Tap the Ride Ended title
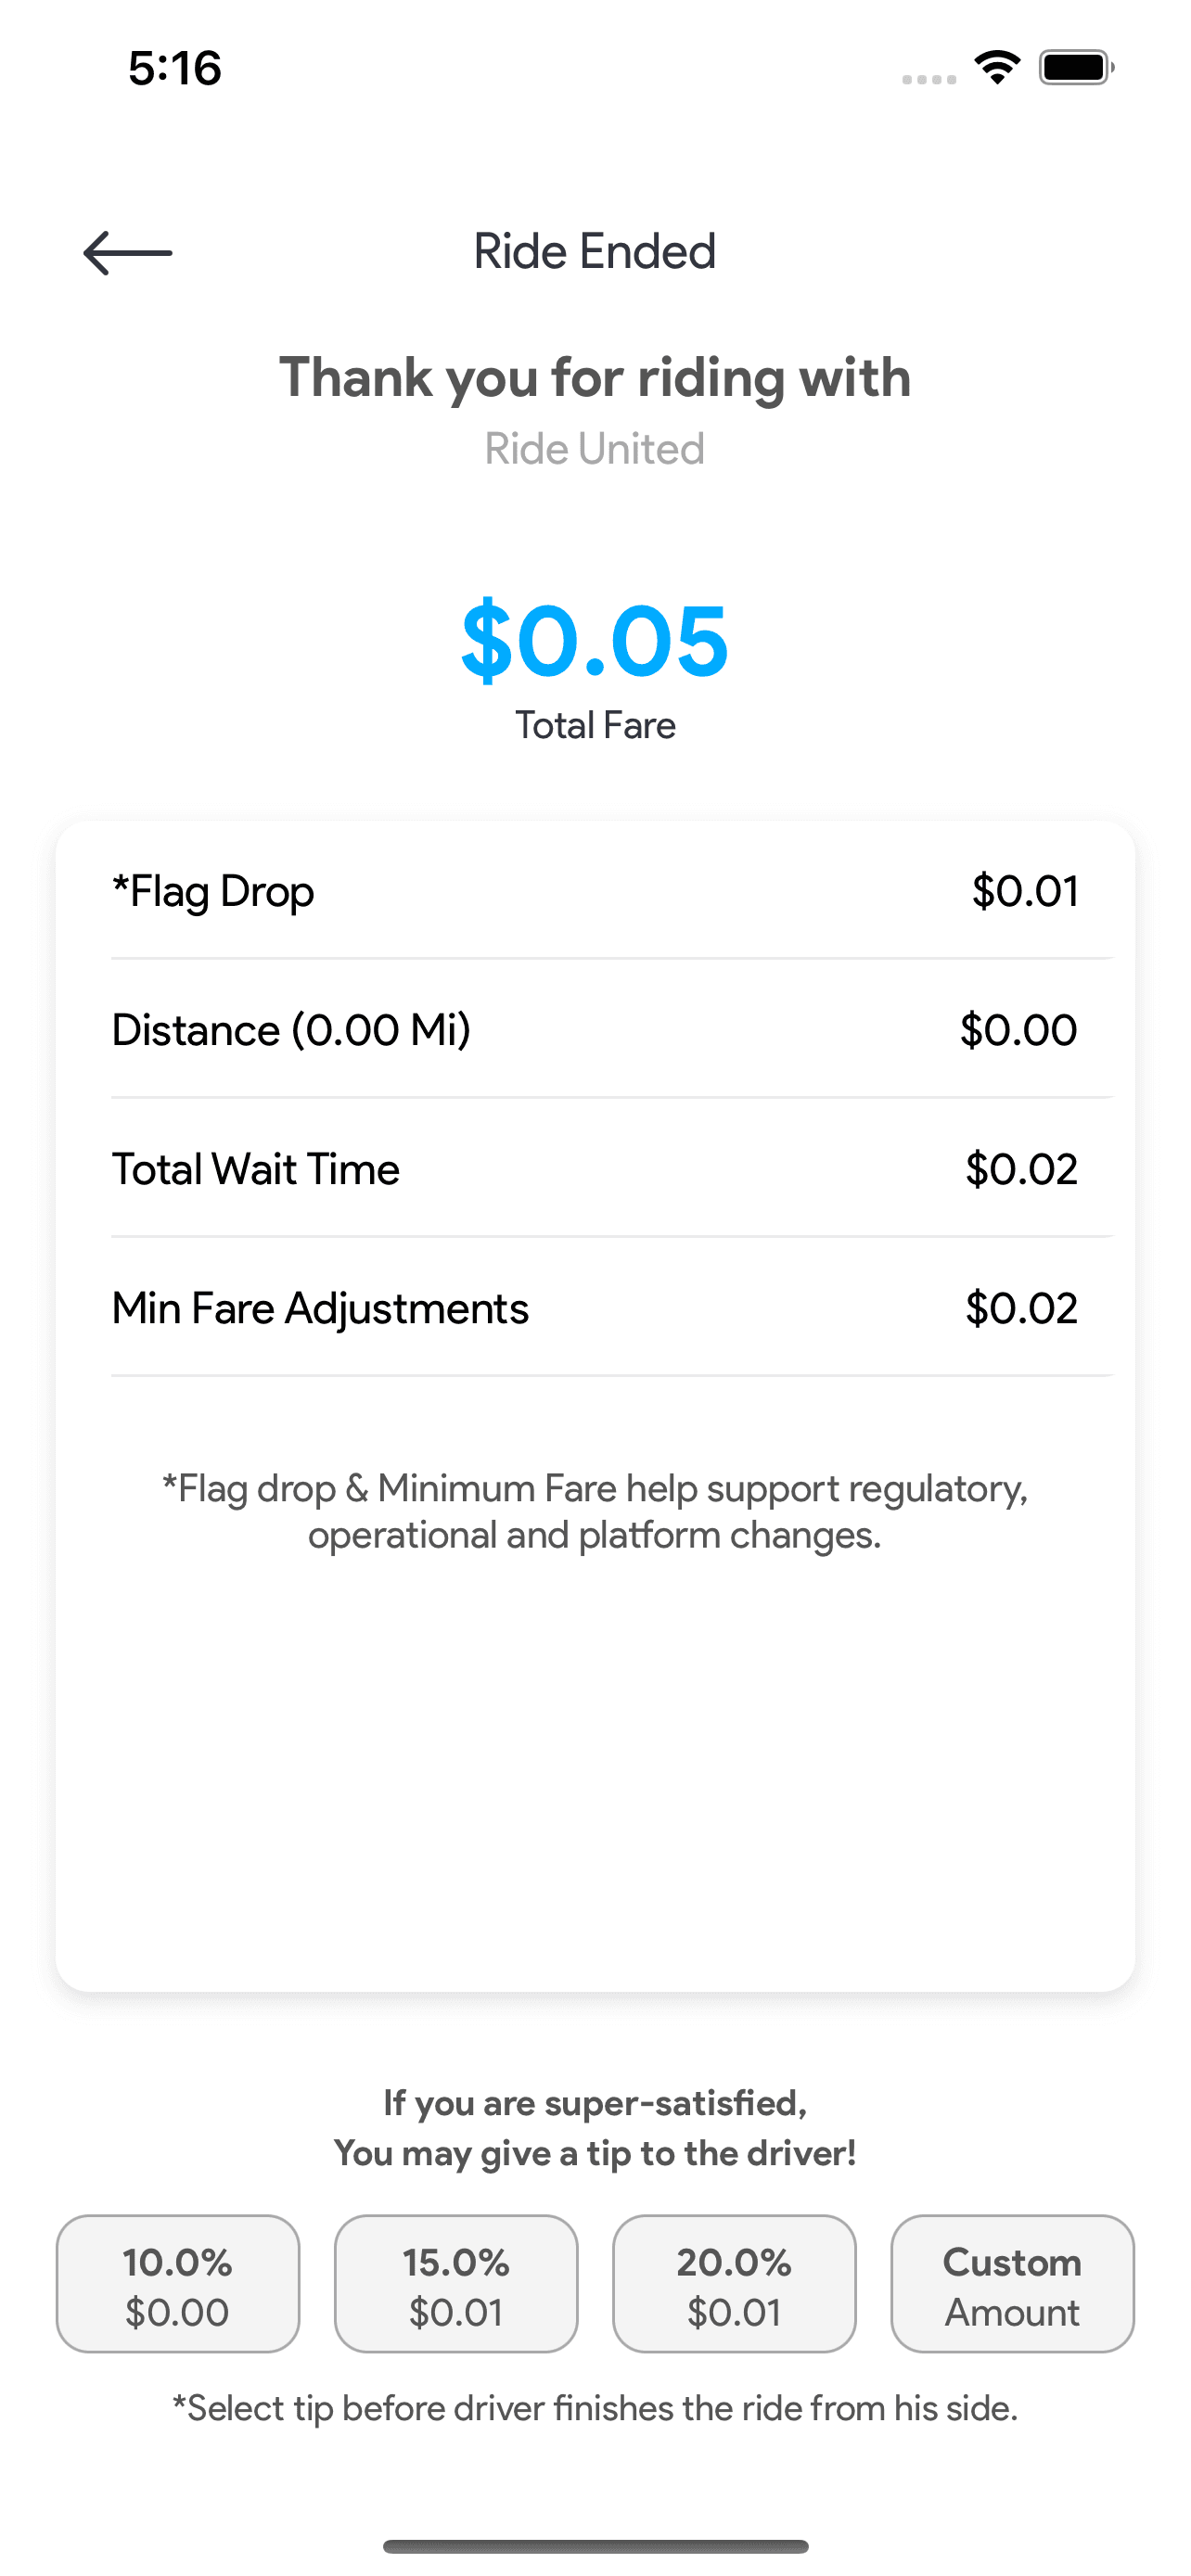The image size is (1191, 2576). coord(595,252)
